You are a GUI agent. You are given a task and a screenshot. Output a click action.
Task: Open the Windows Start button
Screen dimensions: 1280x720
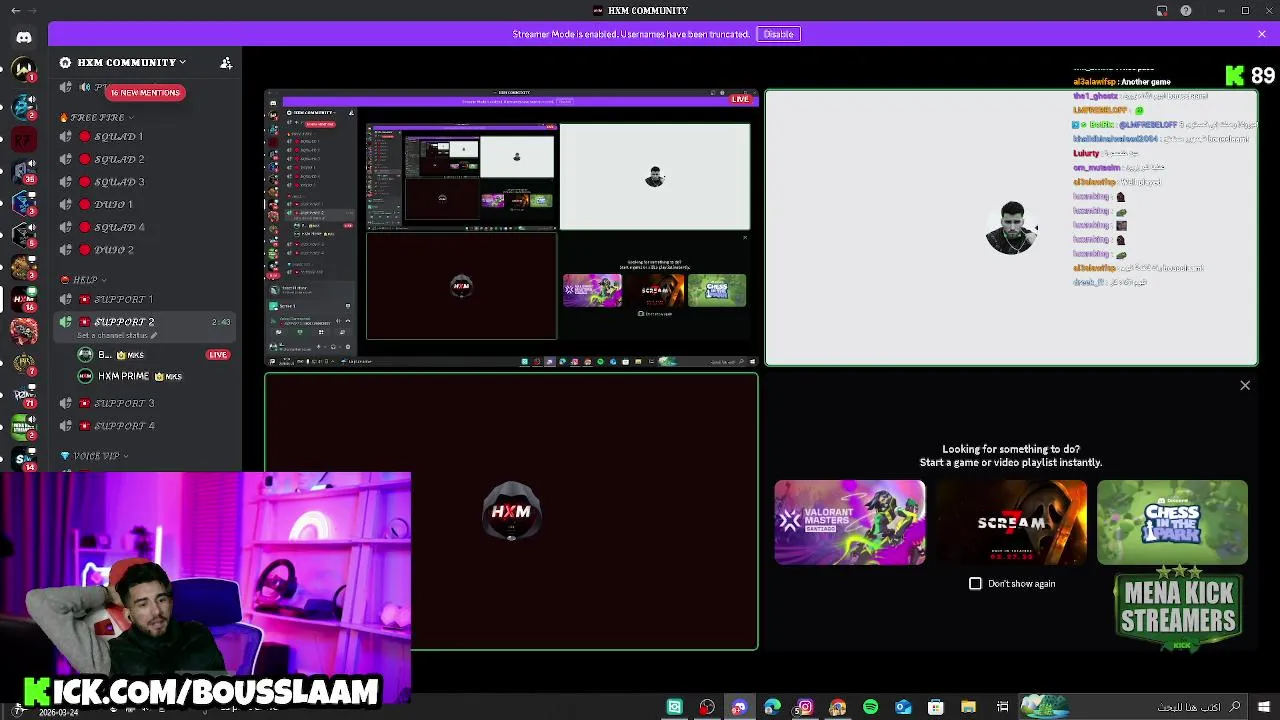tap(1265, 707)
